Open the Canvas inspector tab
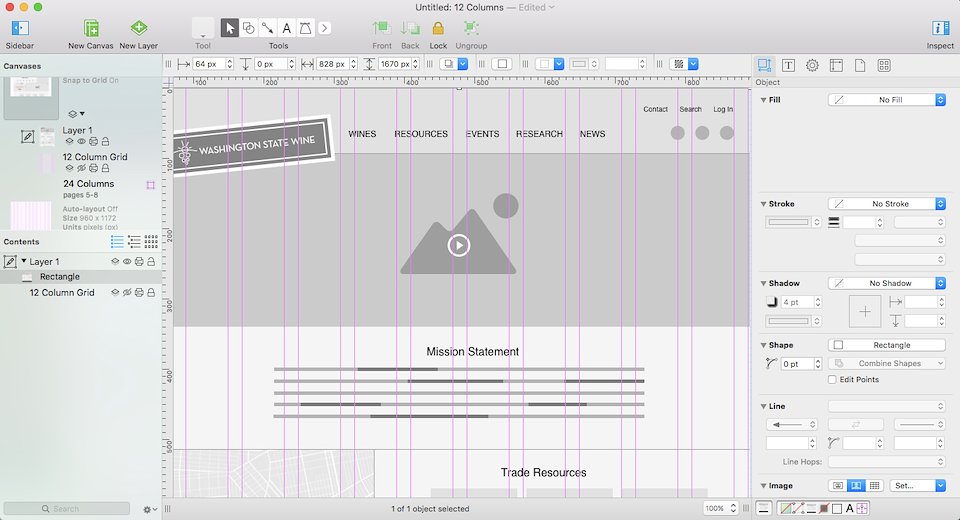This screenshot has width=960, height=520. coord(836,65)
